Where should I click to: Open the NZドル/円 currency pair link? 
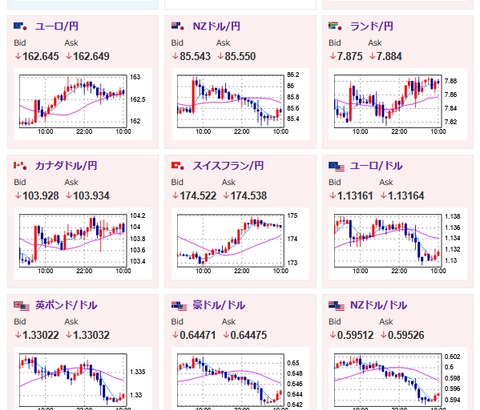click(216, 26)
